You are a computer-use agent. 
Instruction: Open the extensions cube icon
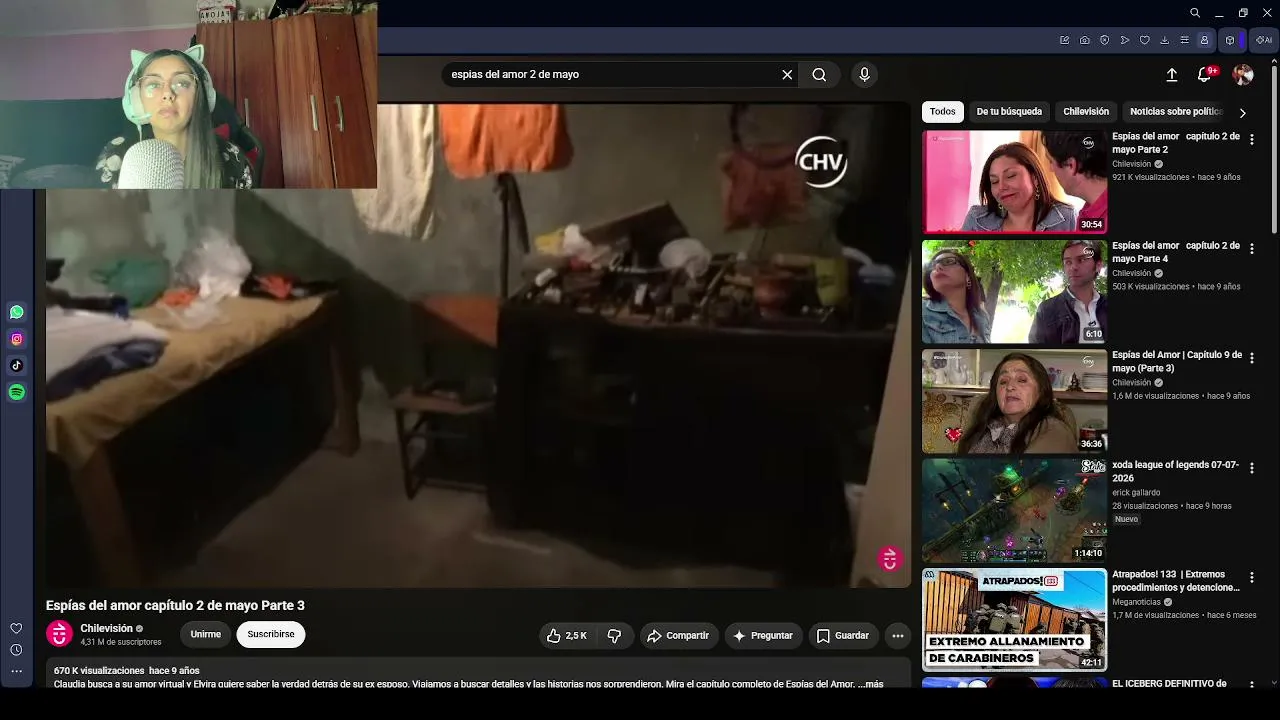tap(1230, 40)
